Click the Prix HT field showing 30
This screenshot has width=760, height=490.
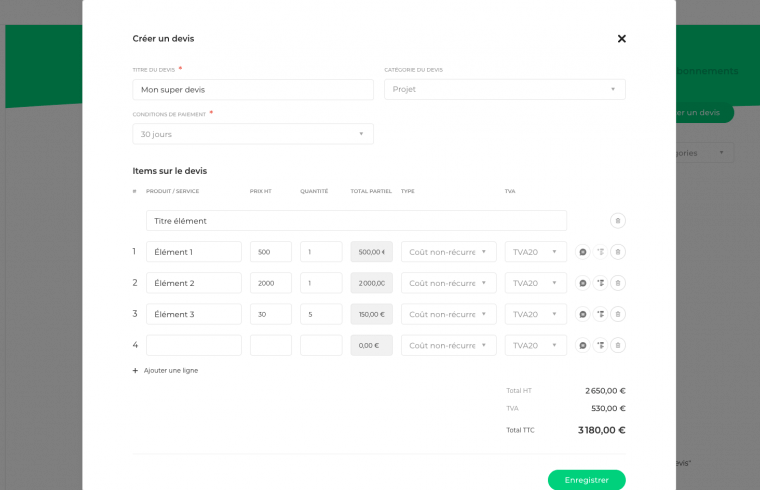(271, 314)
